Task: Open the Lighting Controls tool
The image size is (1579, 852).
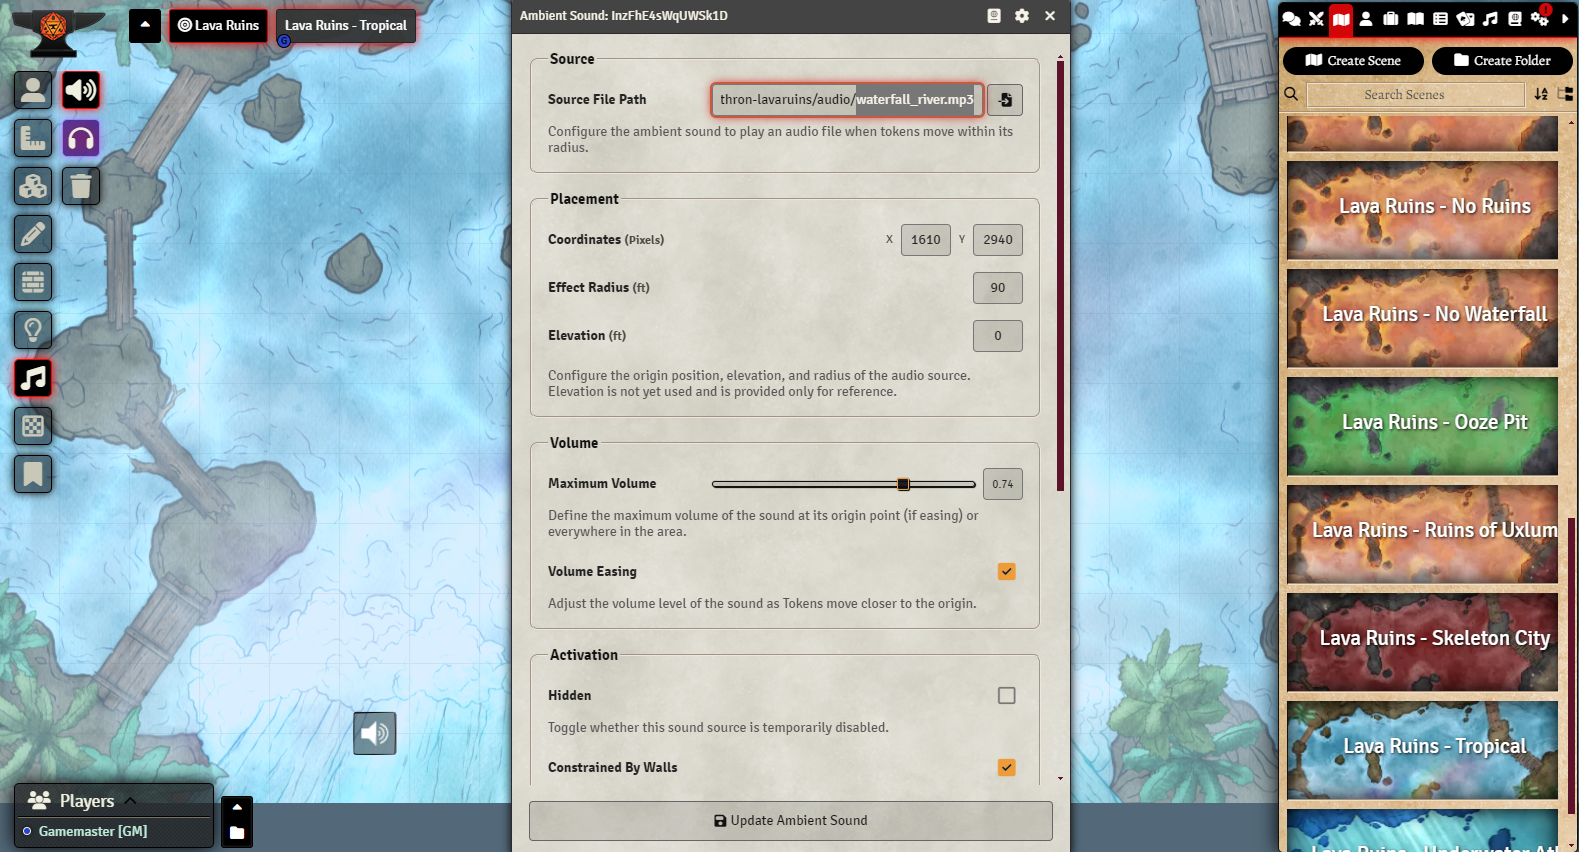Action: click(33, 331)
